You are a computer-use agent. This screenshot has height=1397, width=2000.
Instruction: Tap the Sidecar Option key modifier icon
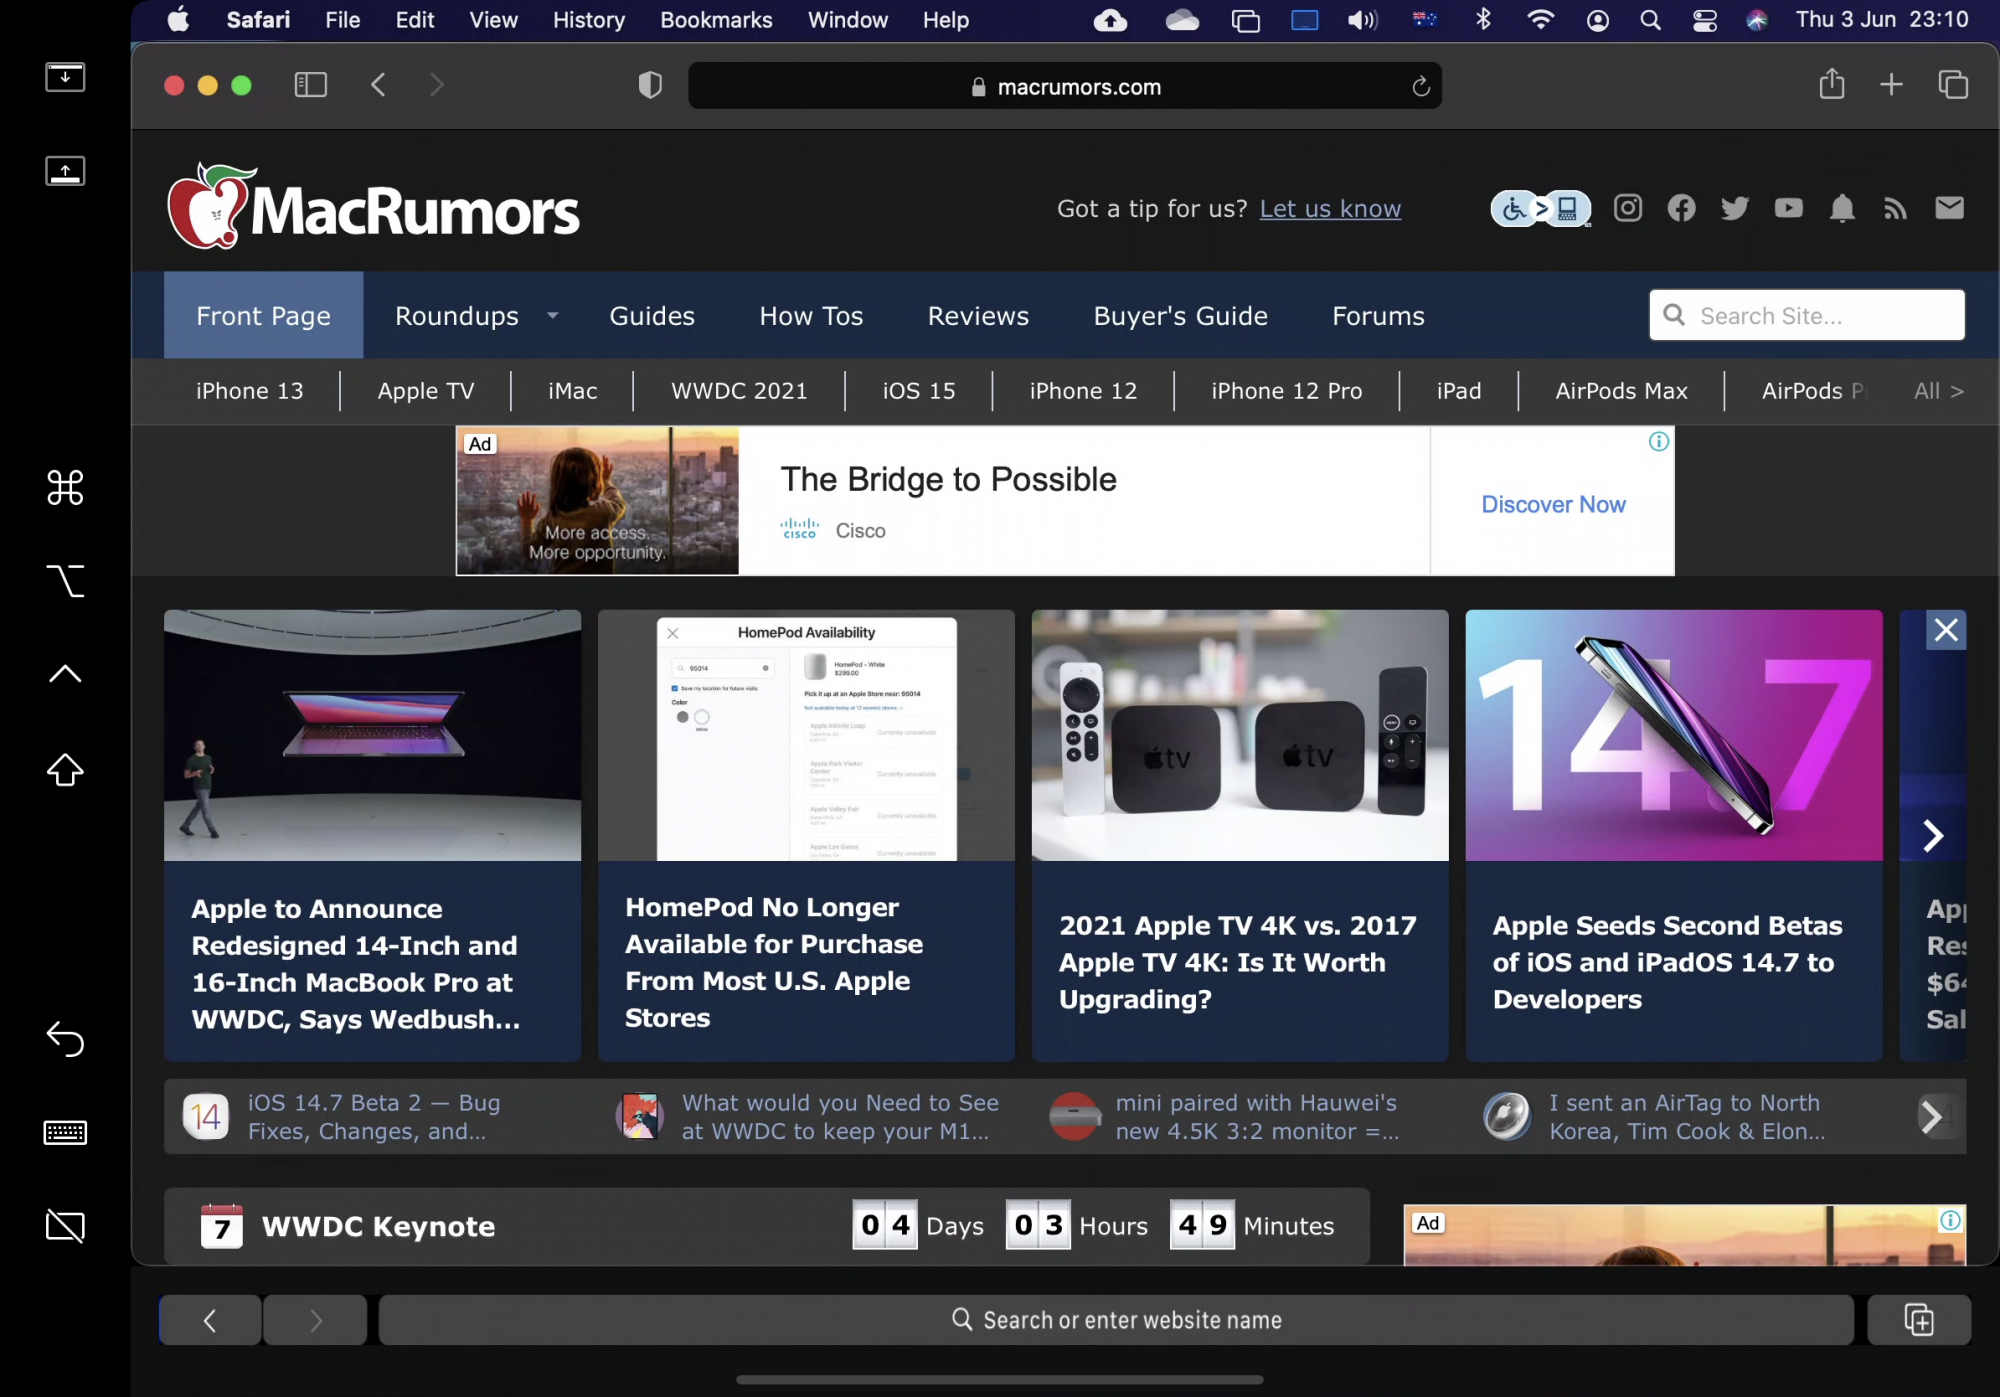click(65, 581)
